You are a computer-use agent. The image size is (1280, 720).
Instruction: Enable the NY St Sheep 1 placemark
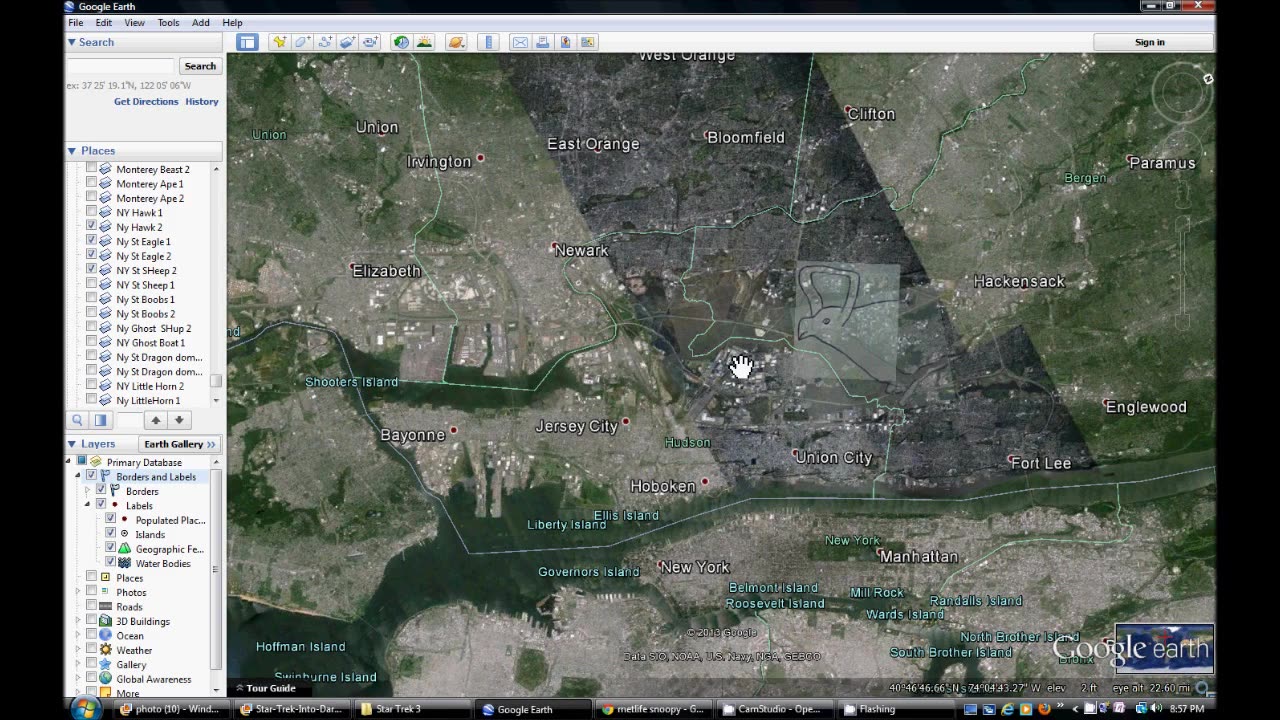93,285
